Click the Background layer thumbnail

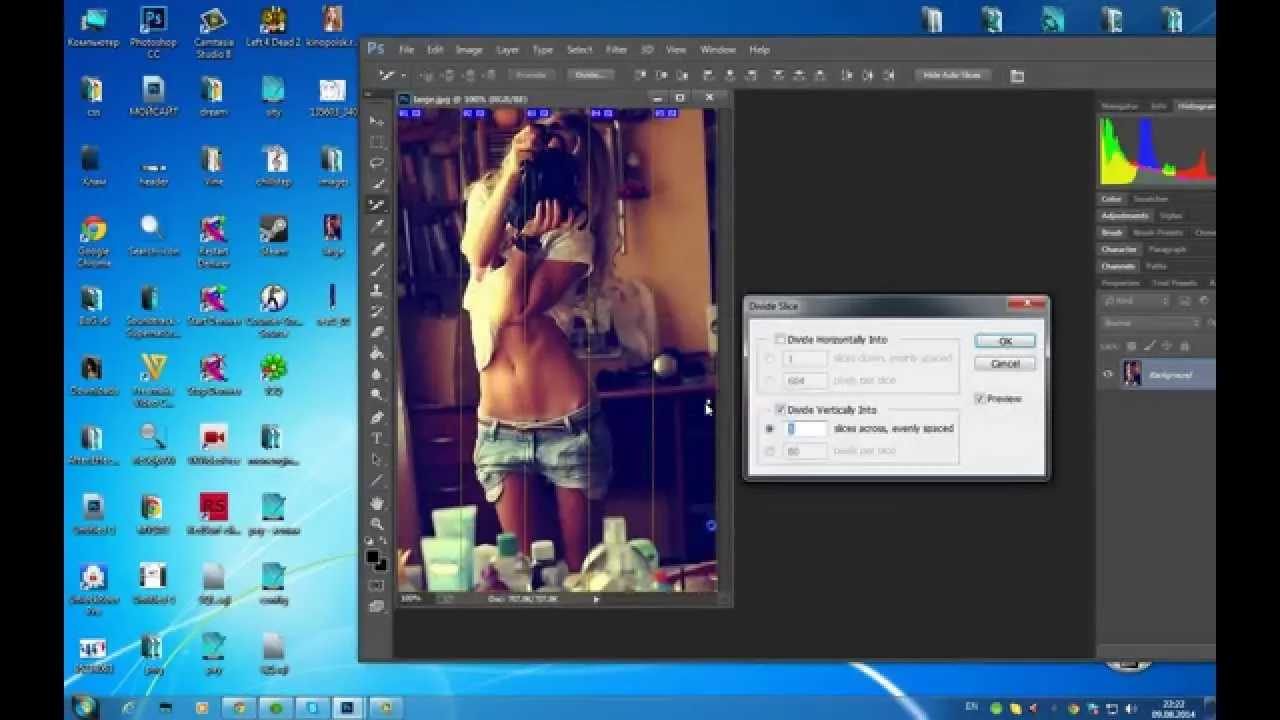coord(1132,374)
